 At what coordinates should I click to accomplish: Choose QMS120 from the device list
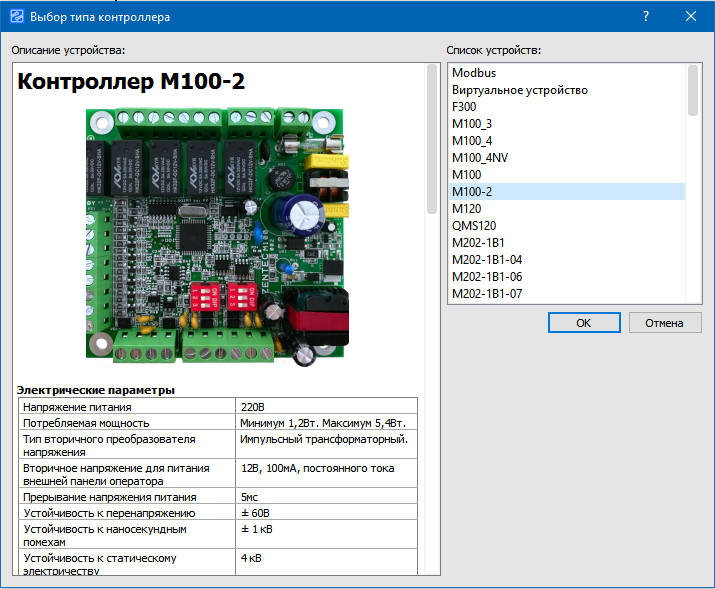(x=473, y=226)
